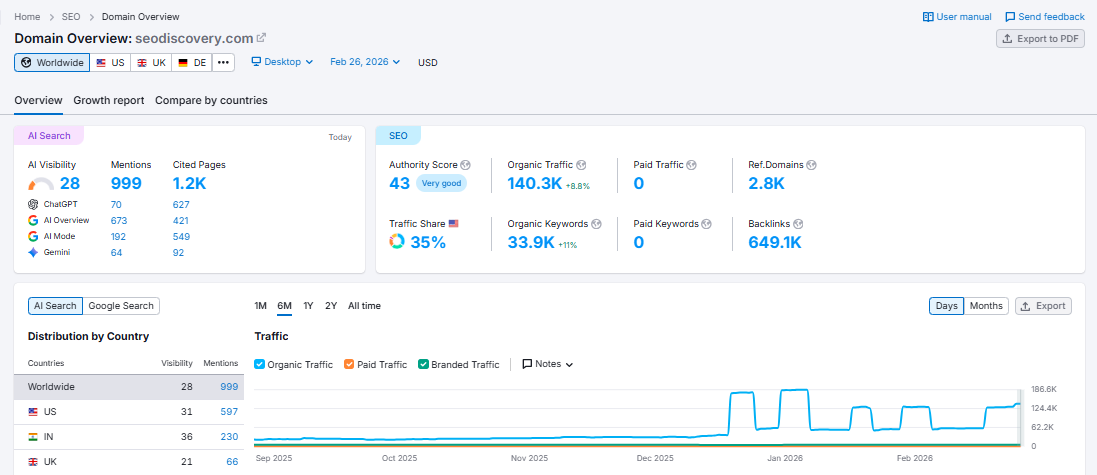Viewport: 1097px width, 475px height.
Task: Uncheck the Organic Traffic checkbox
Action: pyautogui.click(x=260, y=364)
